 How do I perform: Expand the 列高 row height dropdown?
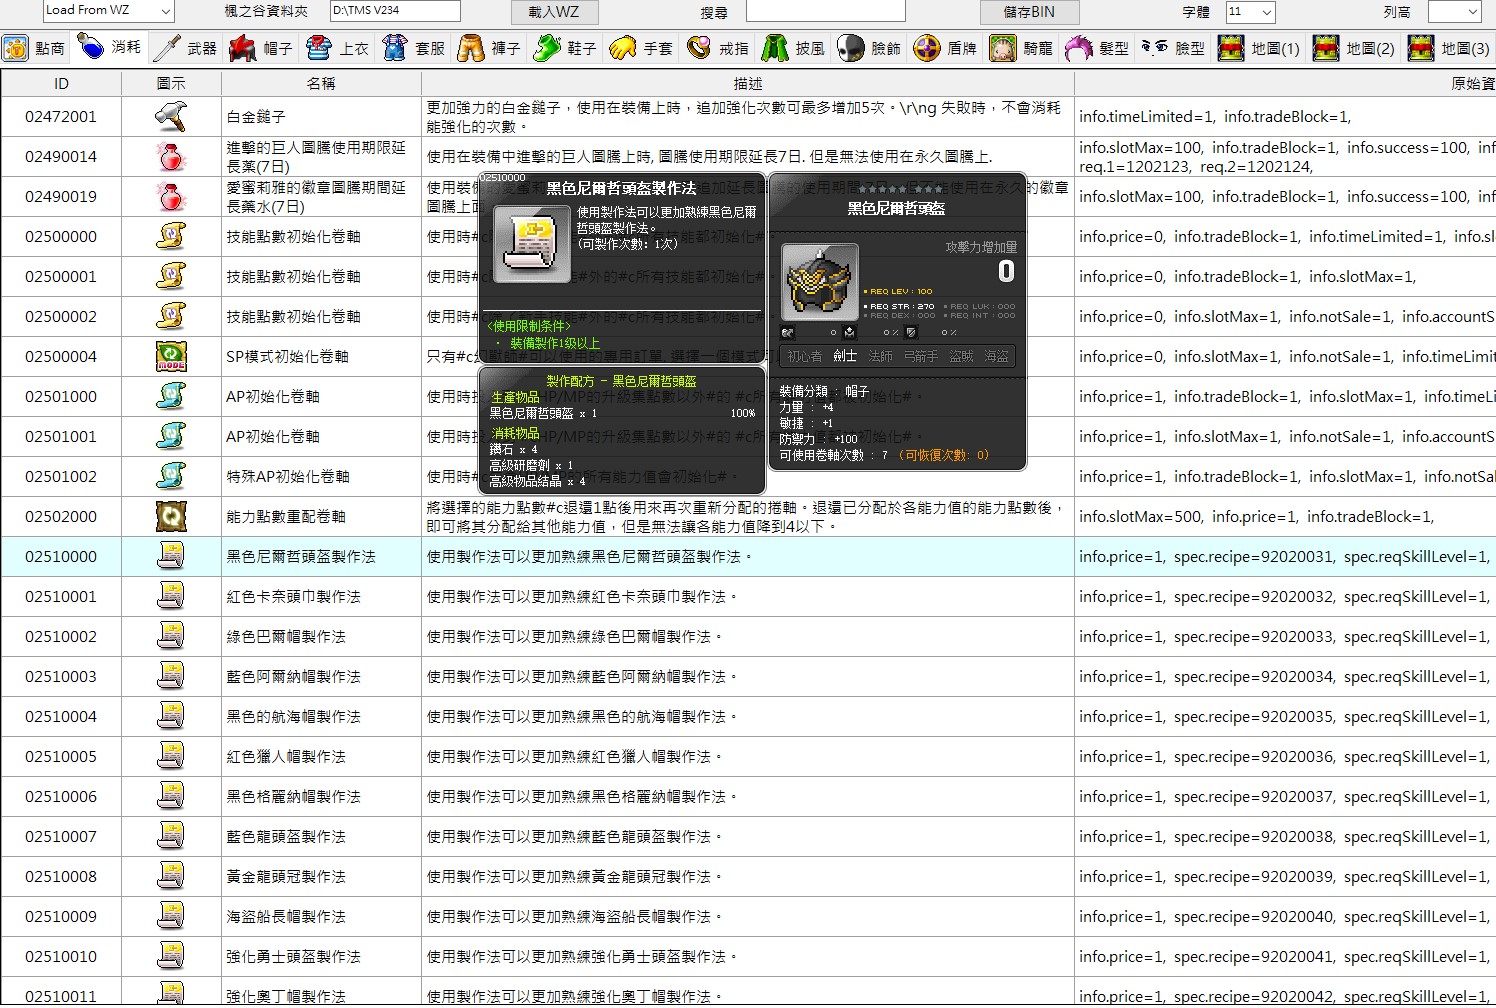[x=1454, y=12]
